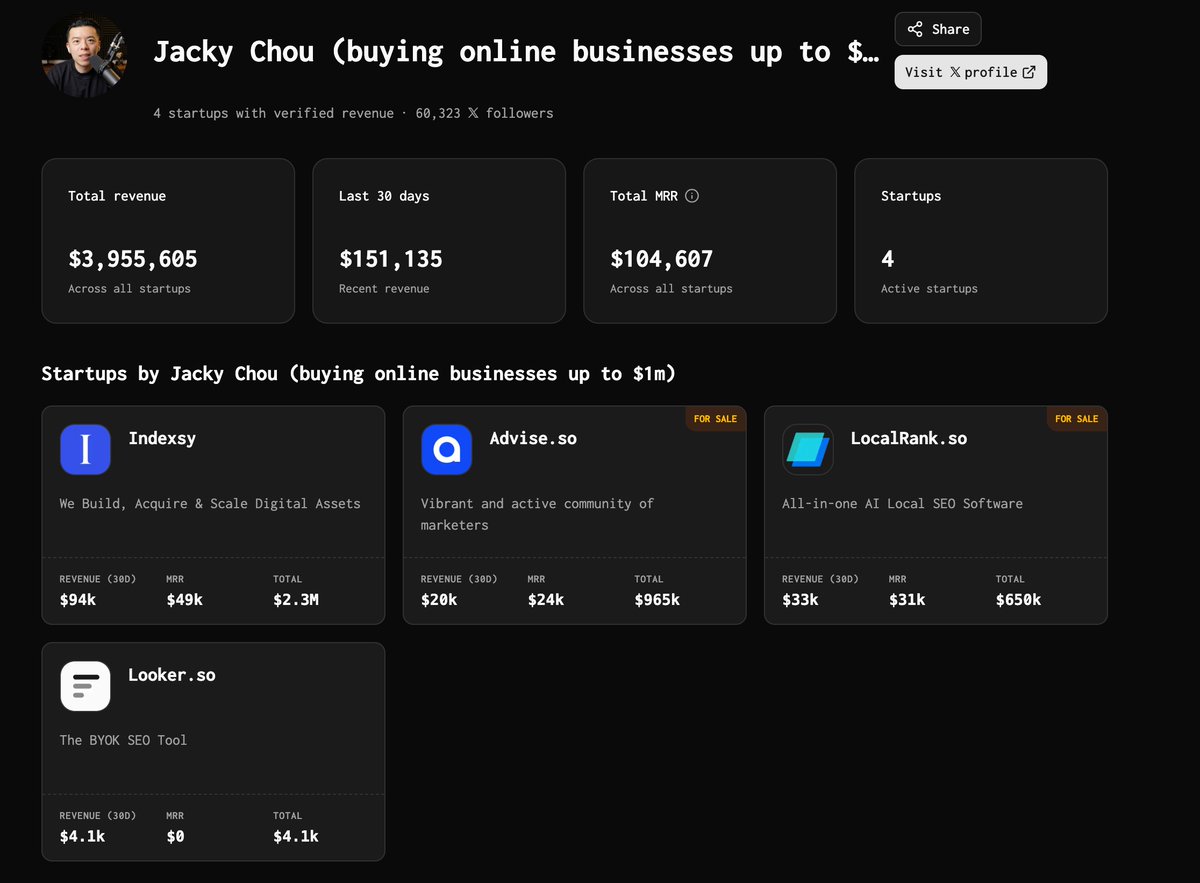This screenshot has width=1200, height=883.
Task: Open the Advise.so logo icon
Action: pyautogui.click(x=446, y=449)
